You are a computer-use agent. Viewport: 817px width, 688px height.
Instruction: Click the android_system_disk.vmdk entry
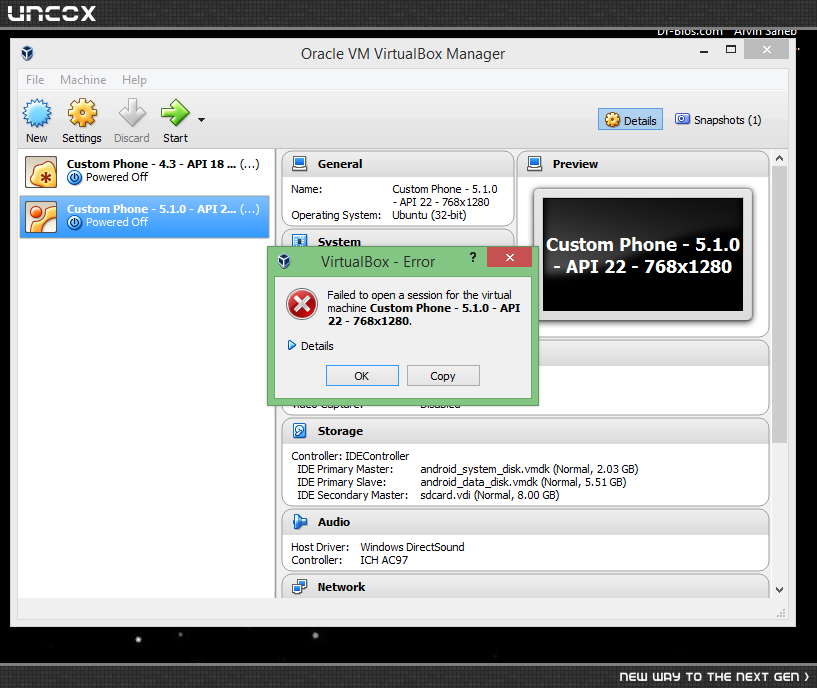[x=529, y=469]
